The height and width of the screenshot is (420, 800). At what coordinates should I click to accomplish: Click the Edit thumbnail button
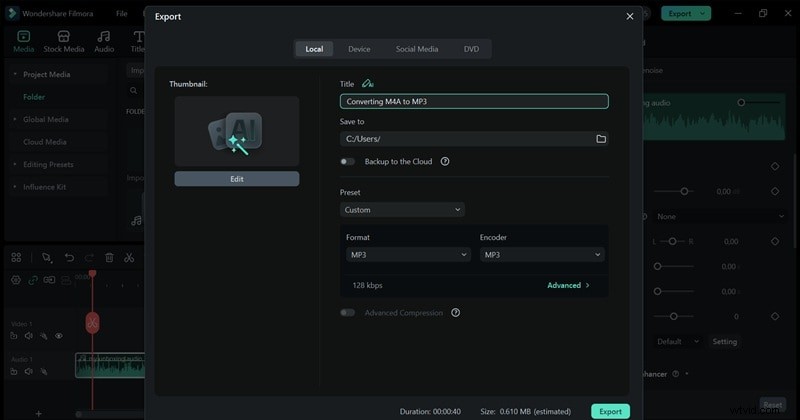pyautogui.click(x=236, y=179)
